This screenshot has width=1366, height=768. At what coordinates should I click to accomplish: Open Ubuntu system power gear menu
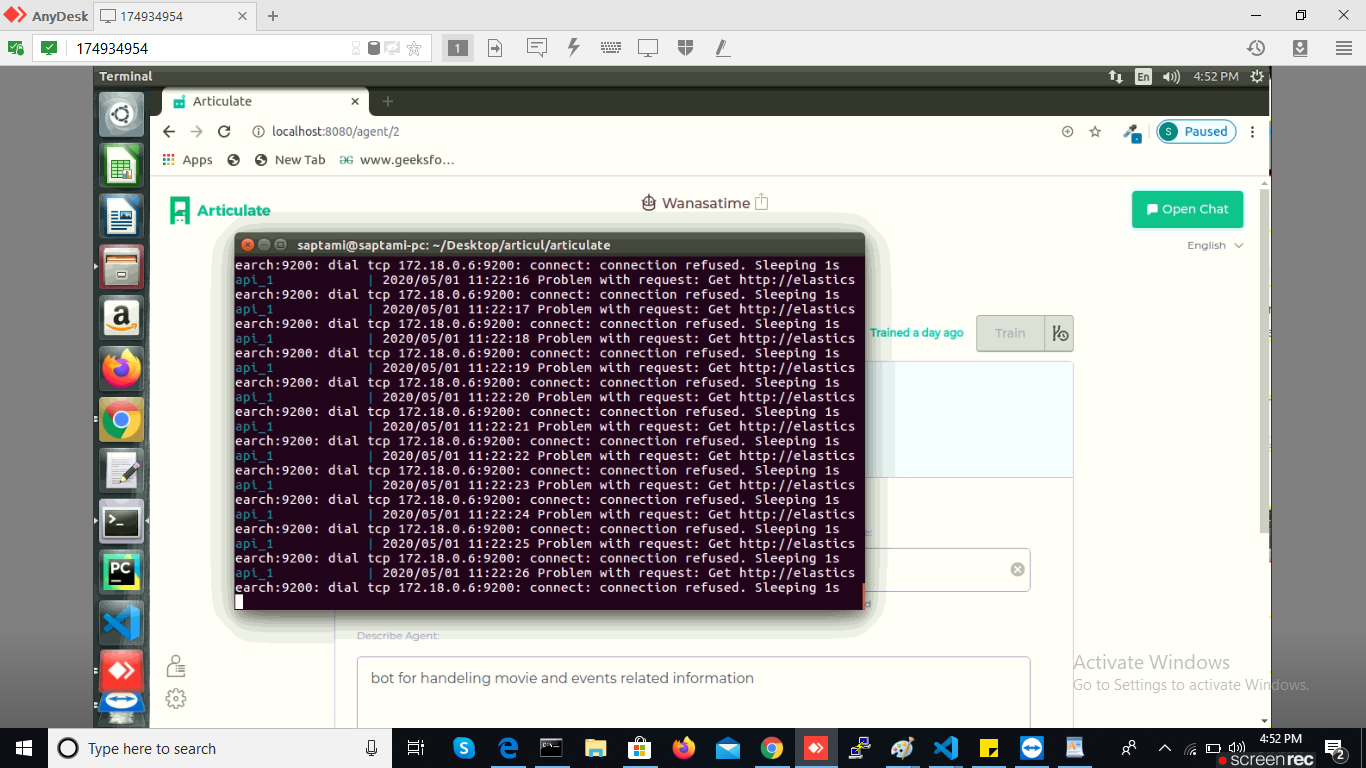tap(1257, 76)
